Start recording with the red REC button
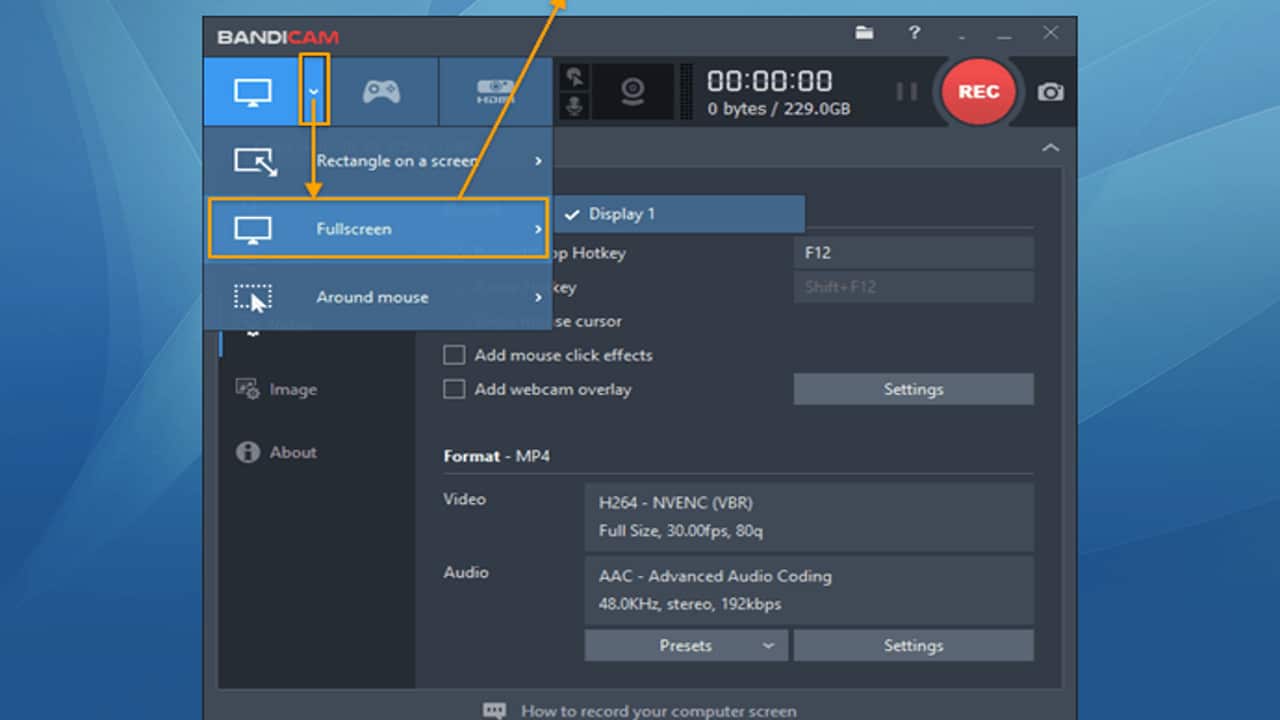The height and width of the screenshot is (720, 1280). [978, 91]
